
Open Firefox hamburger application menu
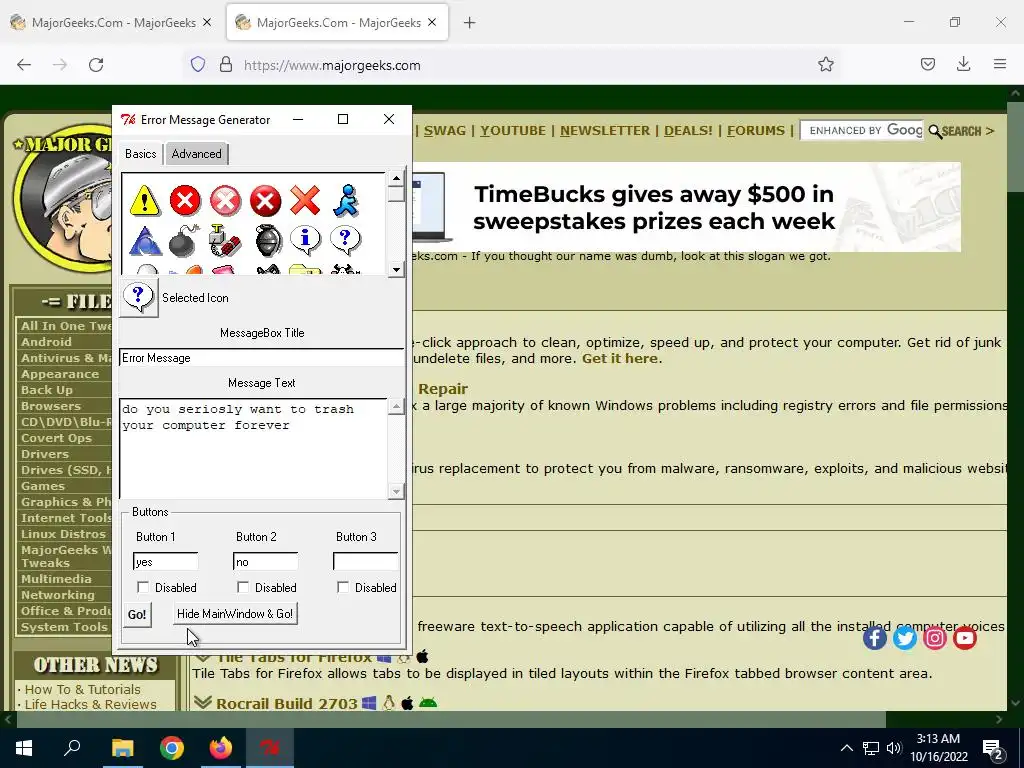[x=1000, y=65]
